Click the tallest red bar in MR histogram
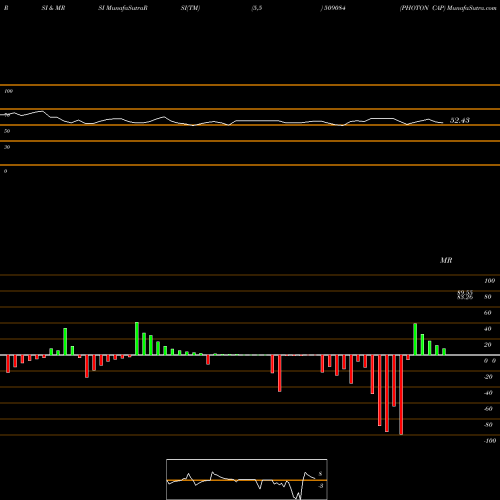The width and height of the screenshot is (500, 500). pyautogui.click(x=401, y=395)
